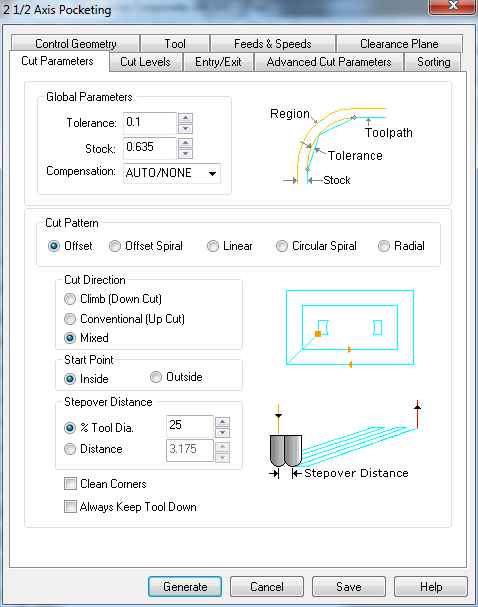Increase Stock with the up arrow
This screenshot has height=607, width=478.
tap(185, 143)
